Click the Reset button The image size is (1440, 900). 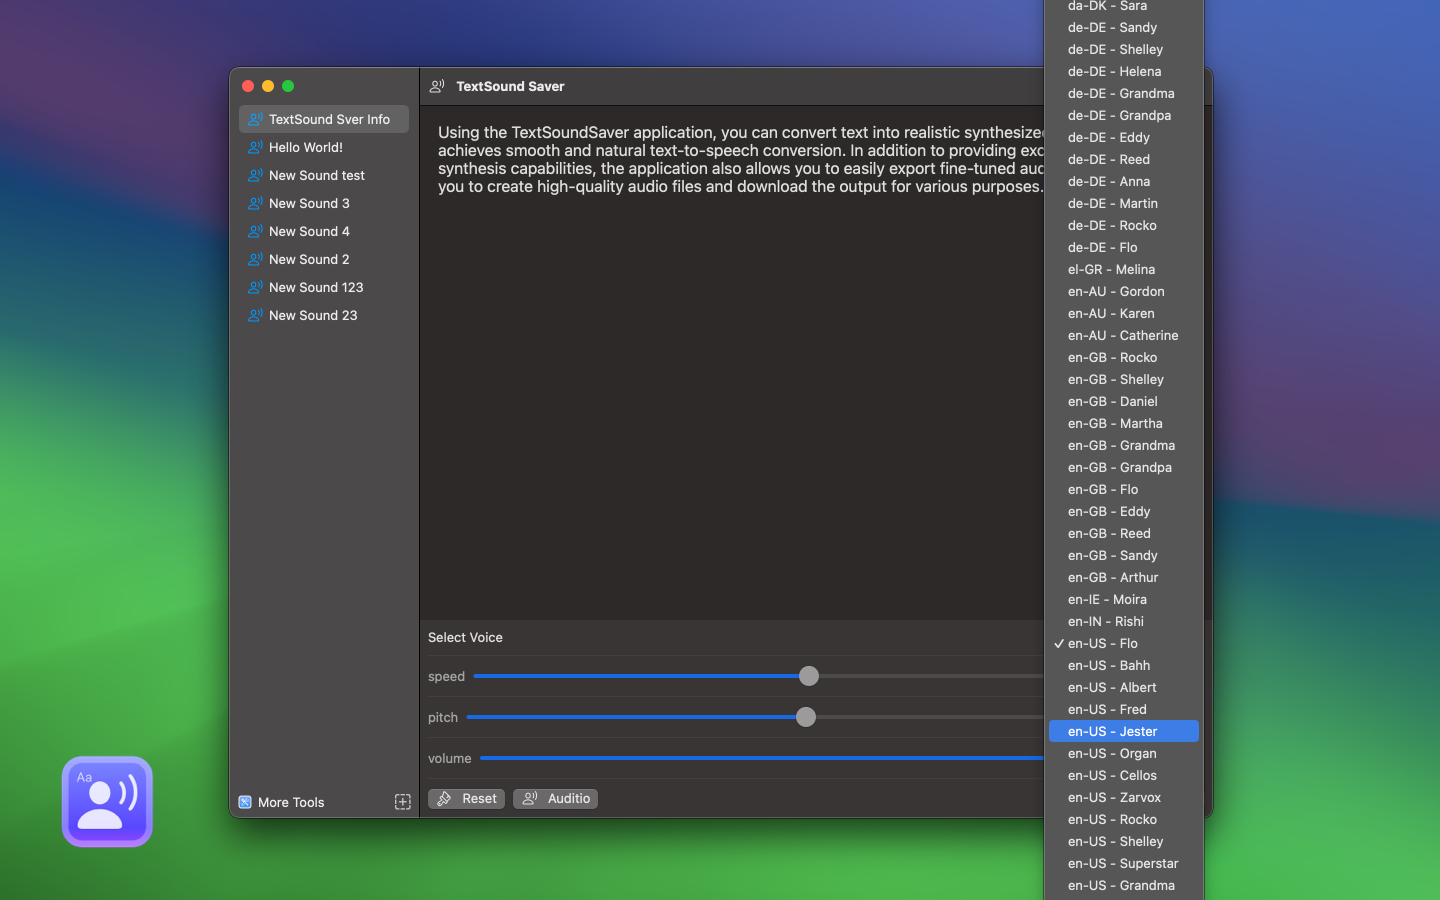[x=466, y=798]
